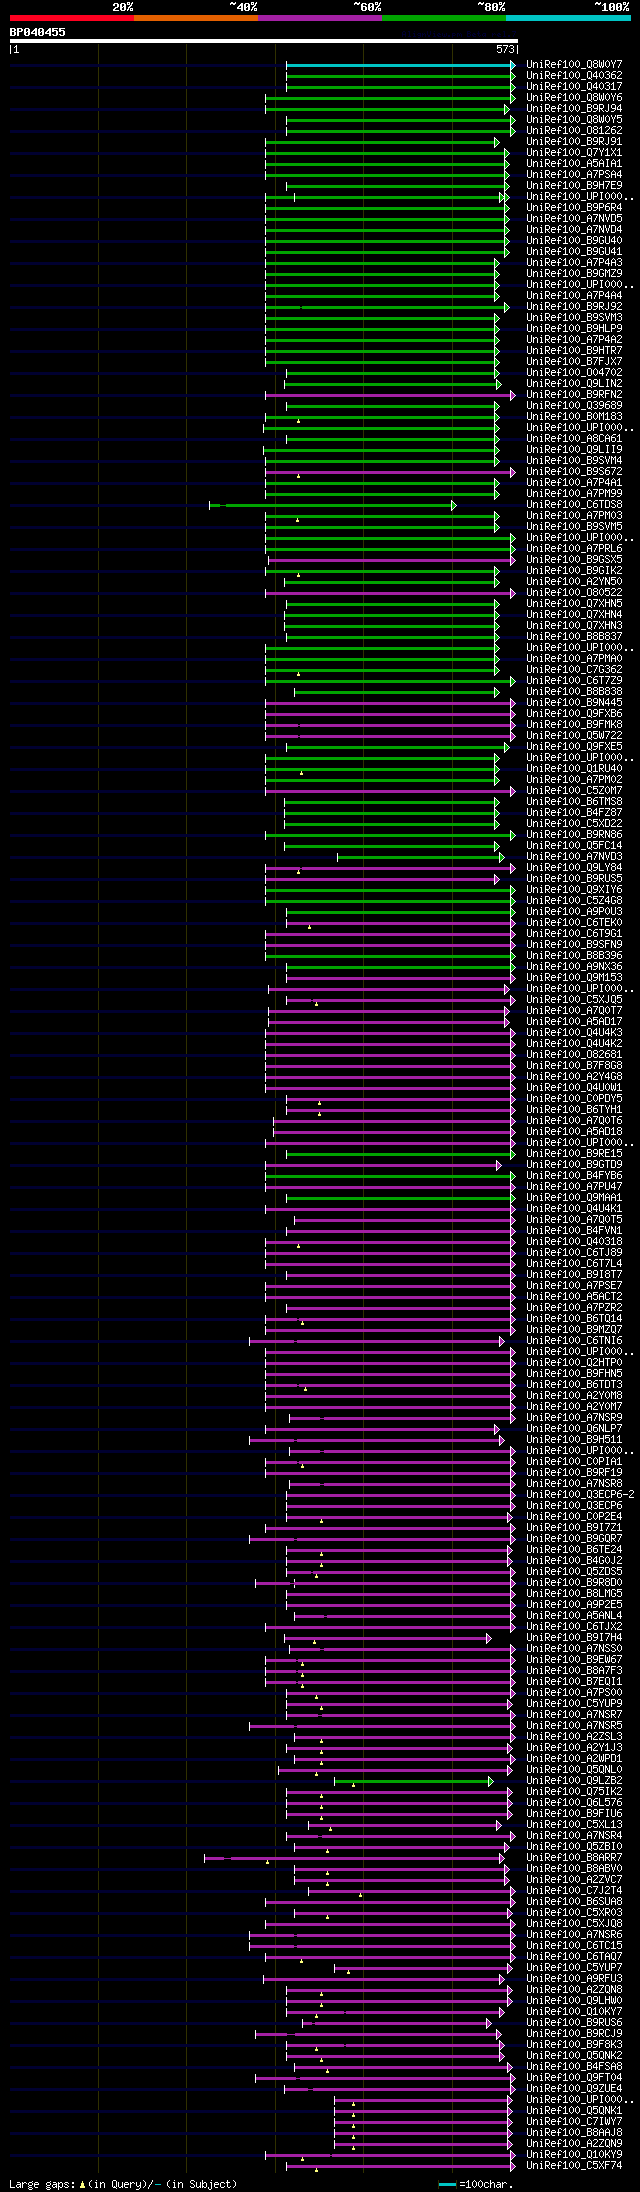
Task: Select the UniRef100_O80522 label
Action: (x=574, y=593)
